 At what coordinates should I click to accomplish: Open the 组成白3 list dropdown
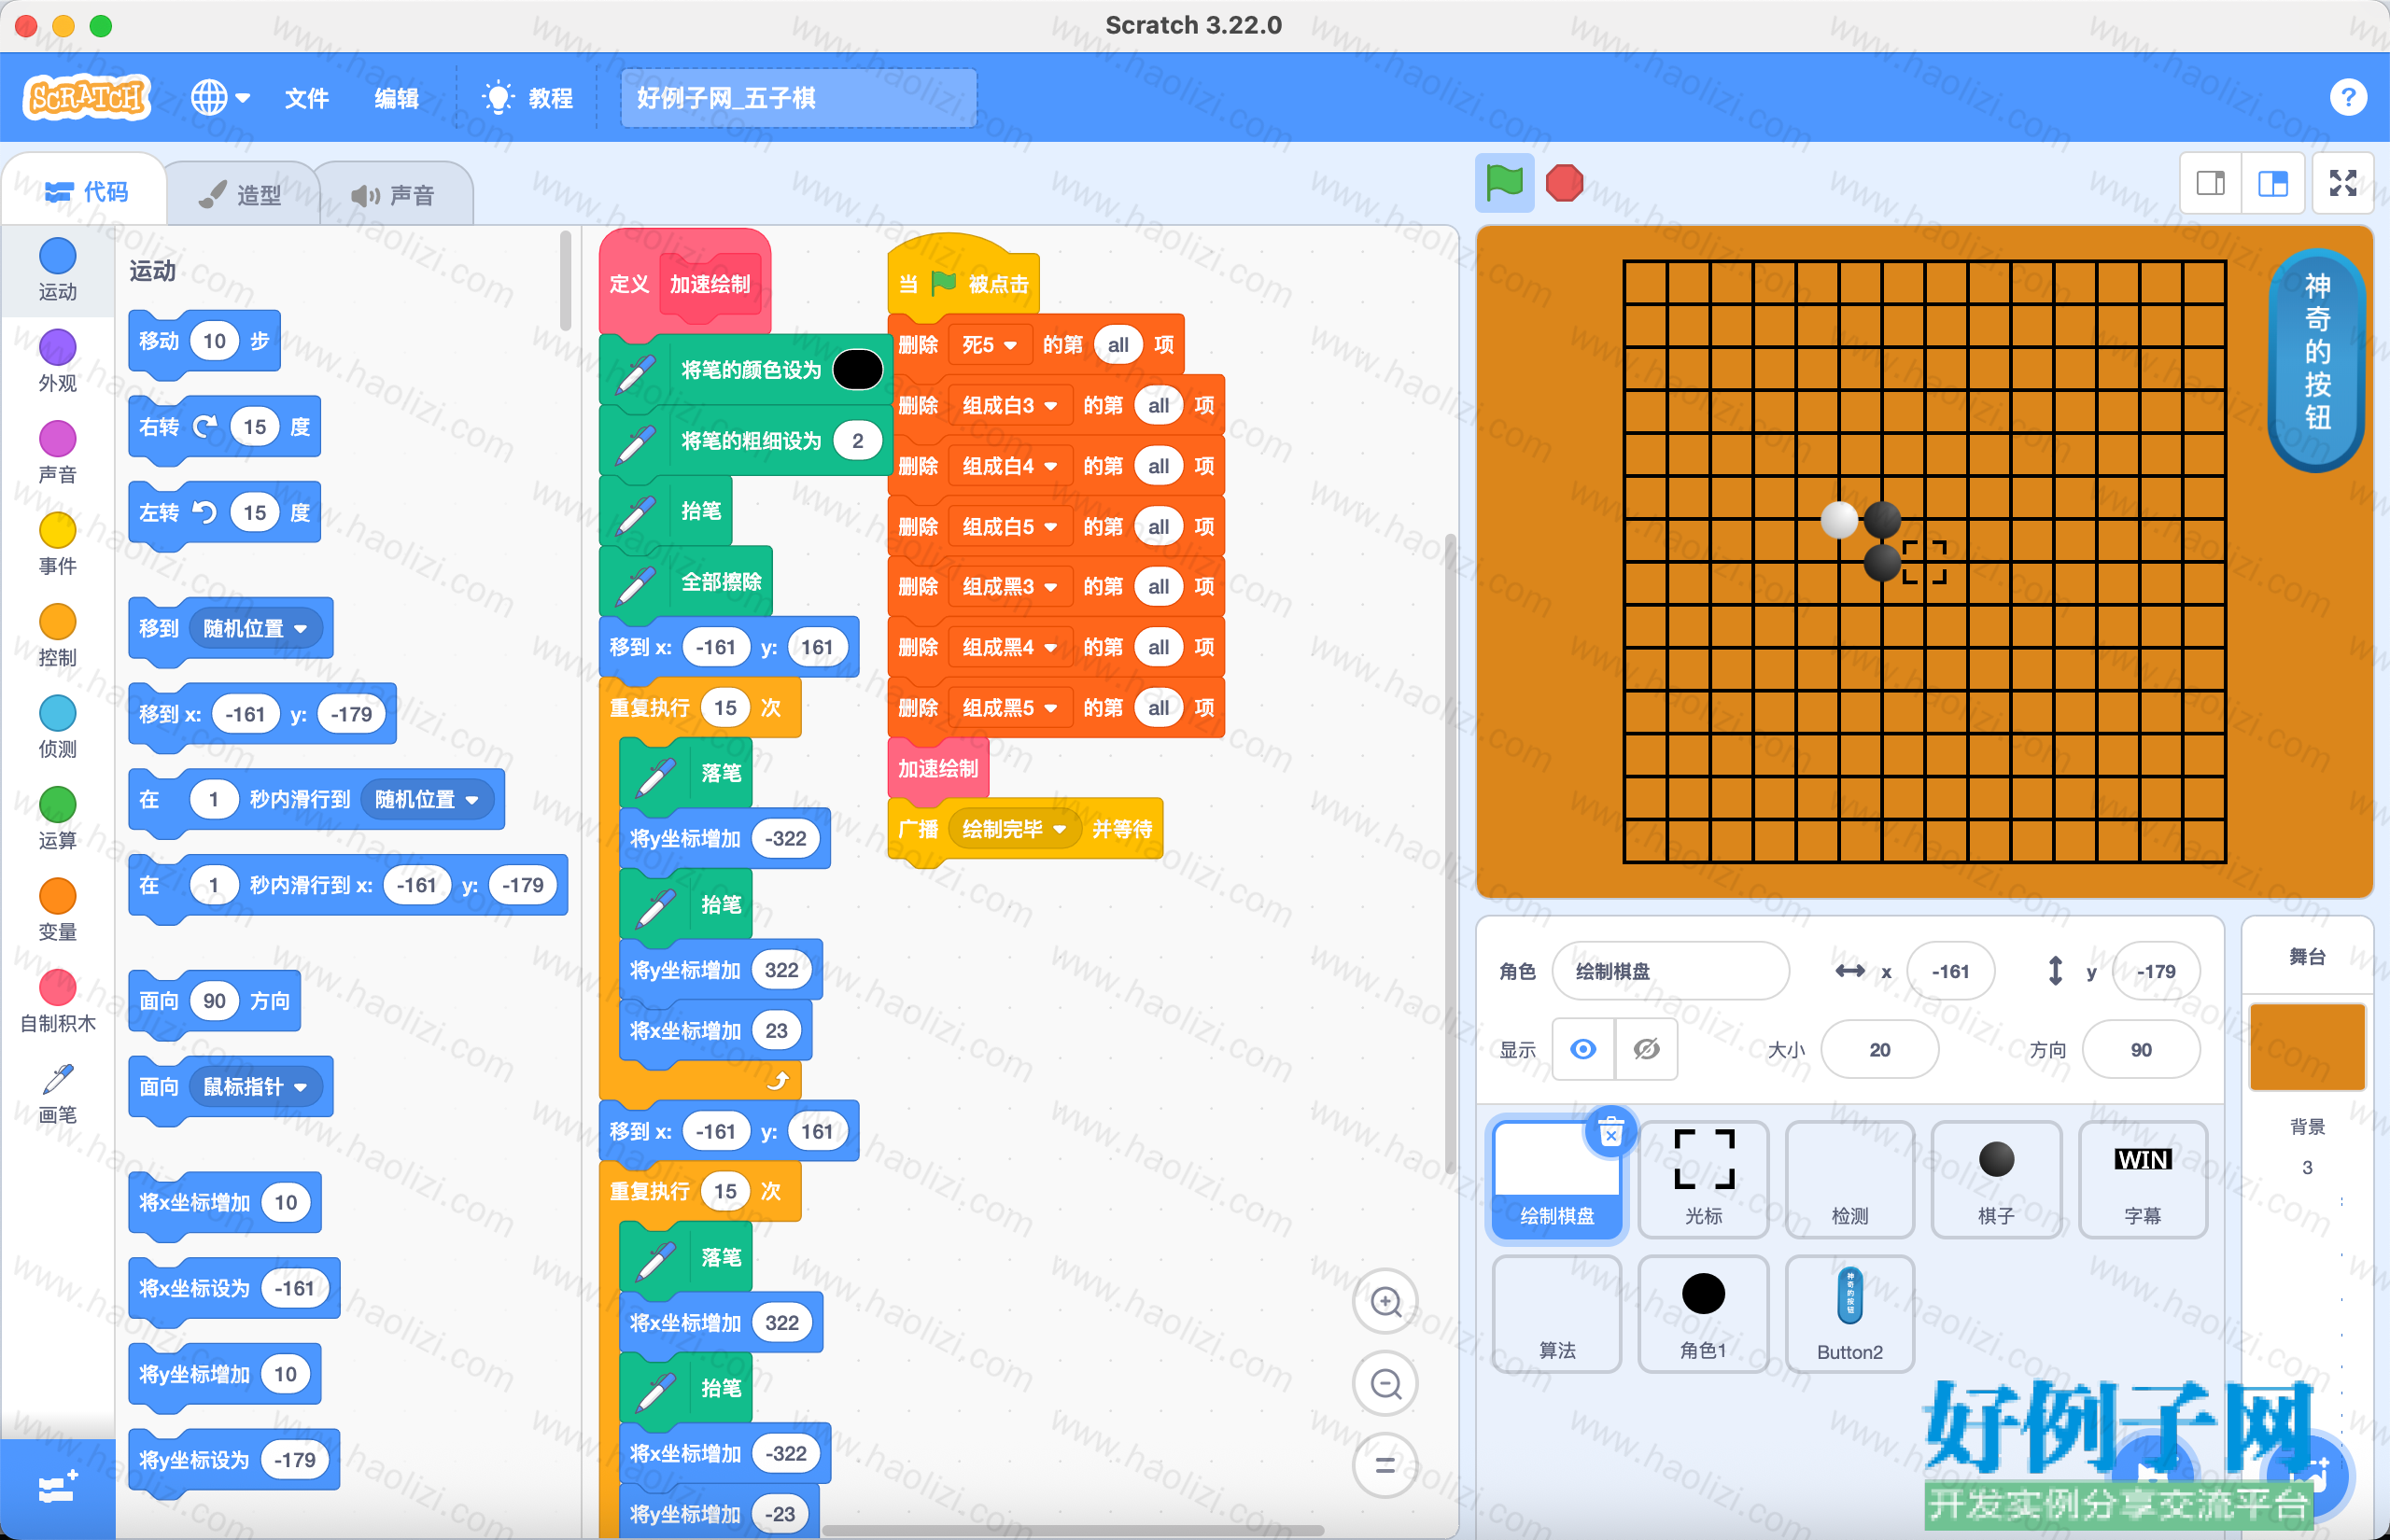click(x=1009, y=406)
